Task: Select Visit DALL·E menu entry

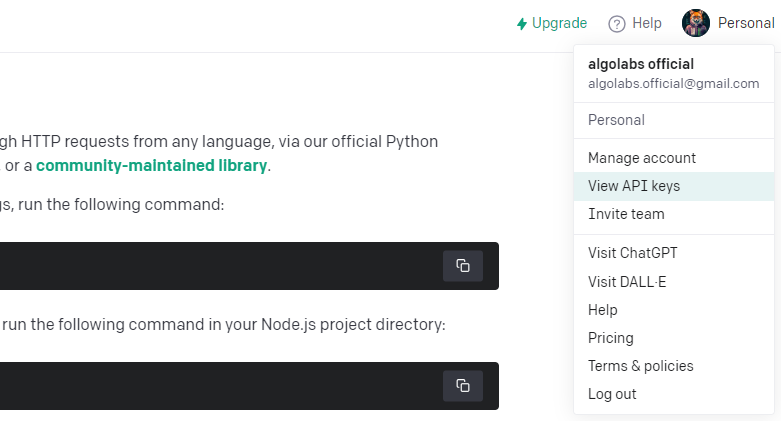Action: tap(627, 282)
